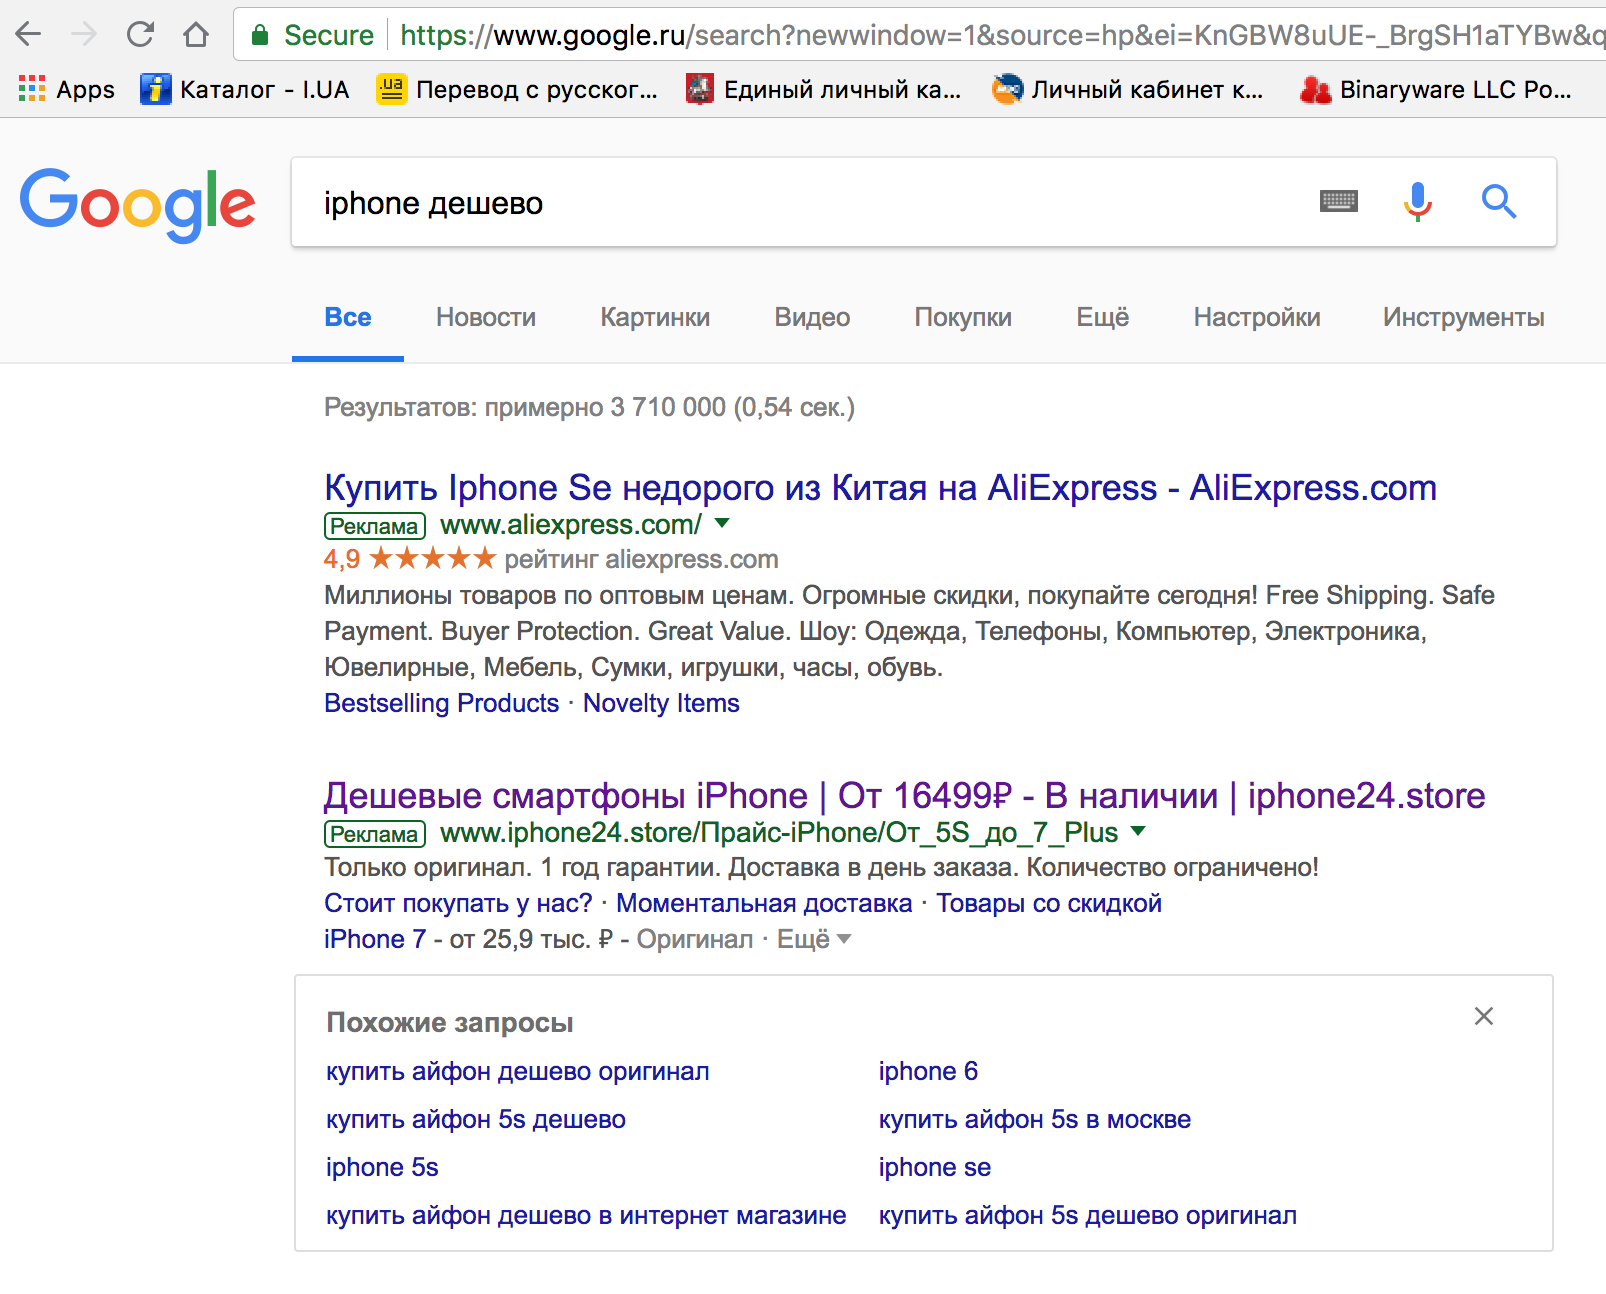The height and width of the screenshot is (1294, 1606).
Task: Search купить айфон дешево оригинал suggestion
Action: pyautogui.click(x=518, y=1071)
